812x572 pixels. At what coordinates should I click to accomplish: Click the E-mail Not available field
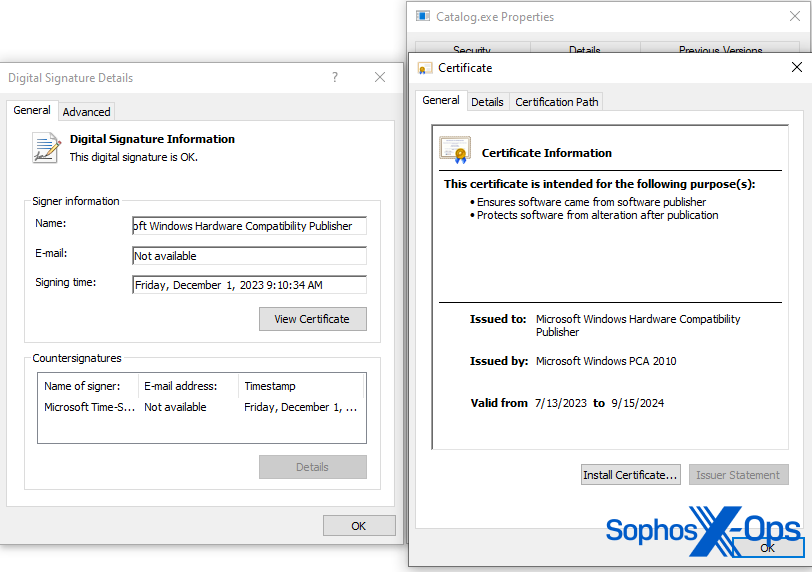pos(249,256)
